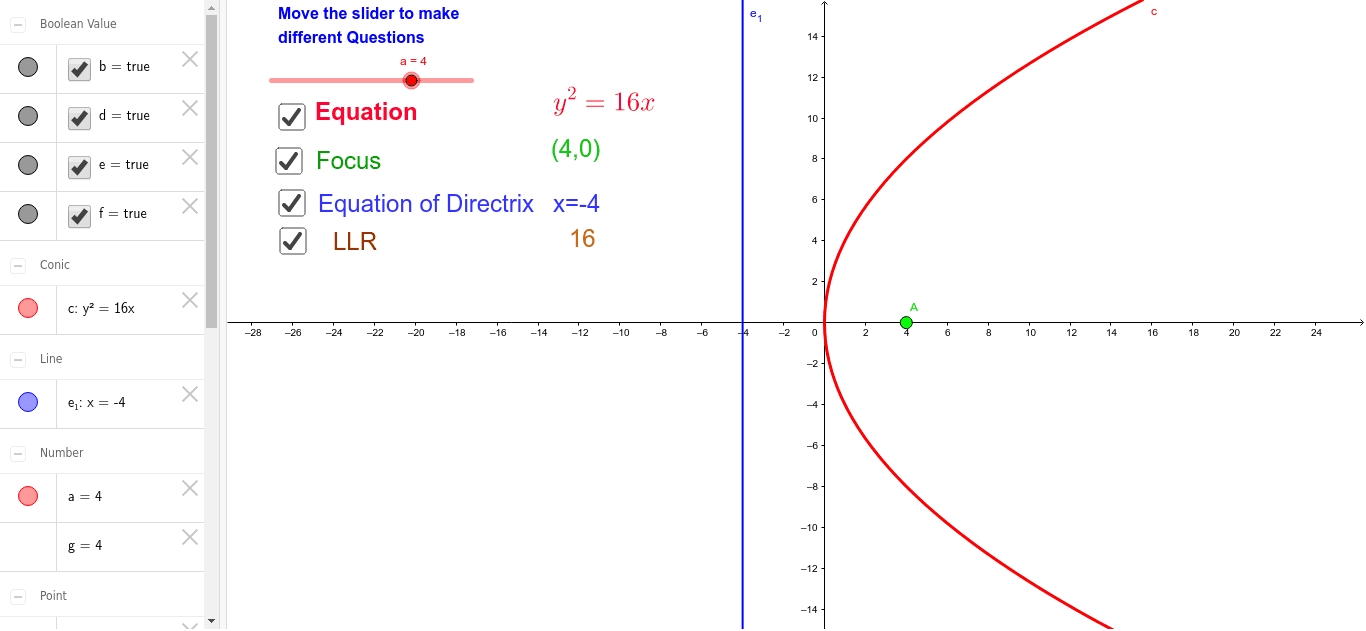Uncheck the e = true checkbox in algebra panel

tap(80, 167)
